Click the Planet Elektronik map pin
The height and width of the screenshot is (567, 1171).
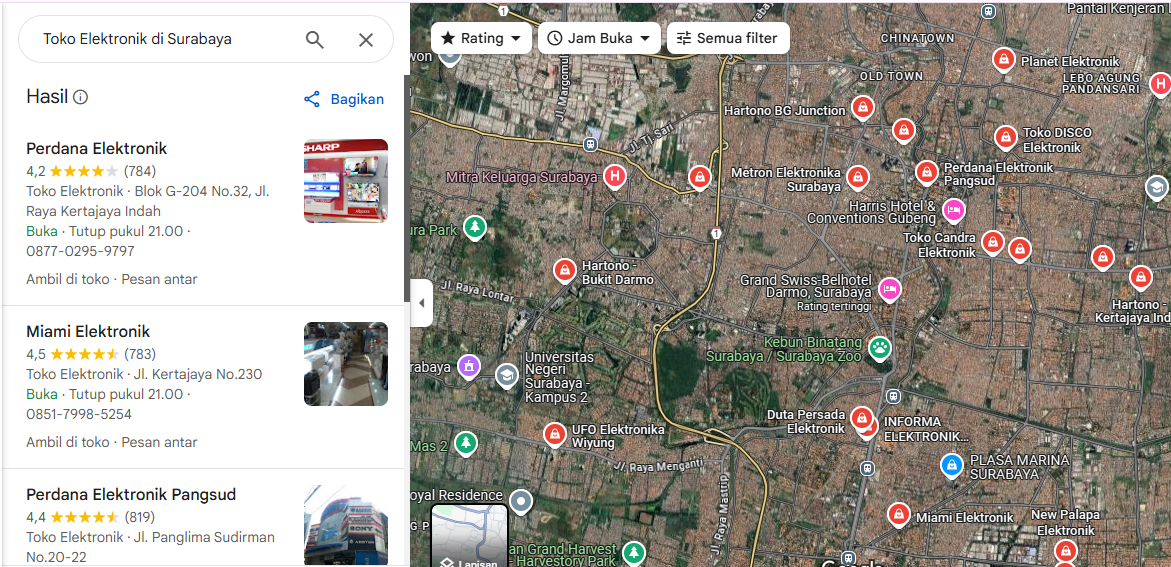click(x=1004, y=59)
